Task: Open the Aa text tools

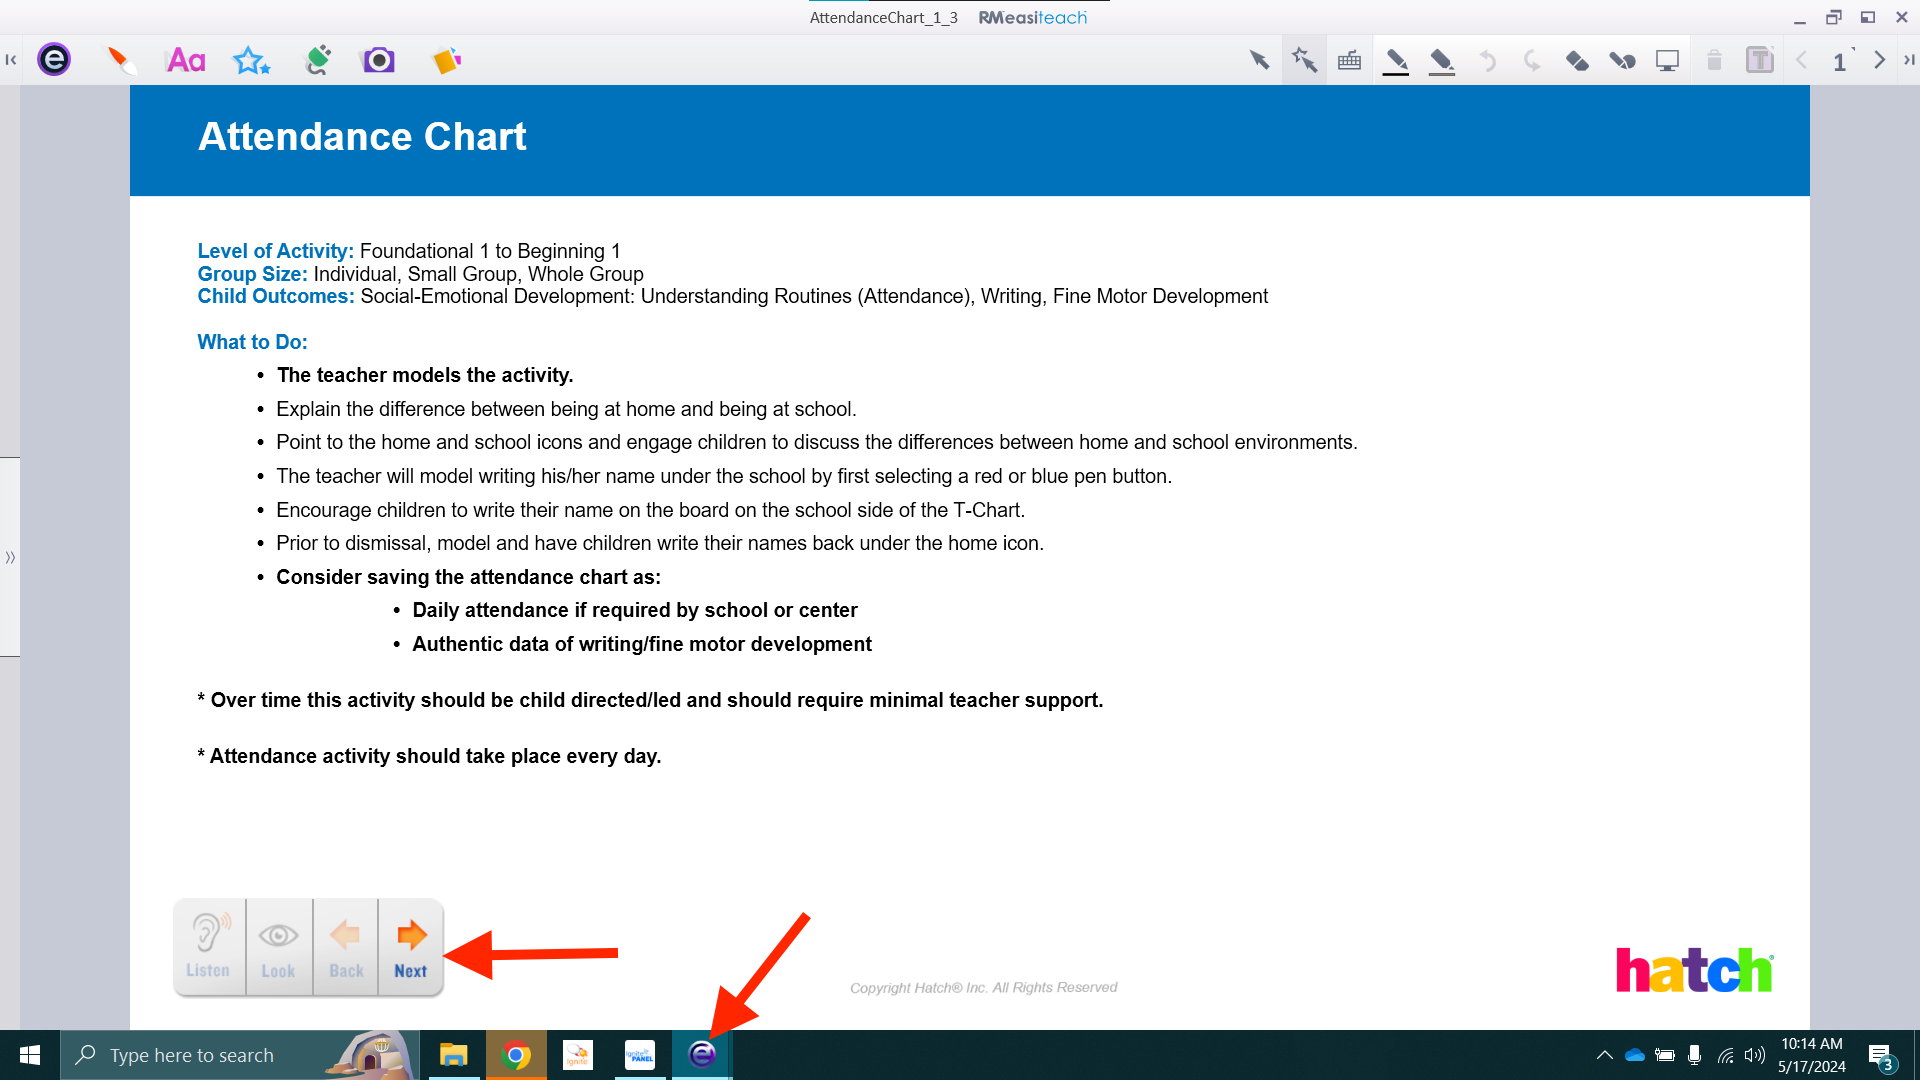Action: pyautogui.click(x=186, y=60)
